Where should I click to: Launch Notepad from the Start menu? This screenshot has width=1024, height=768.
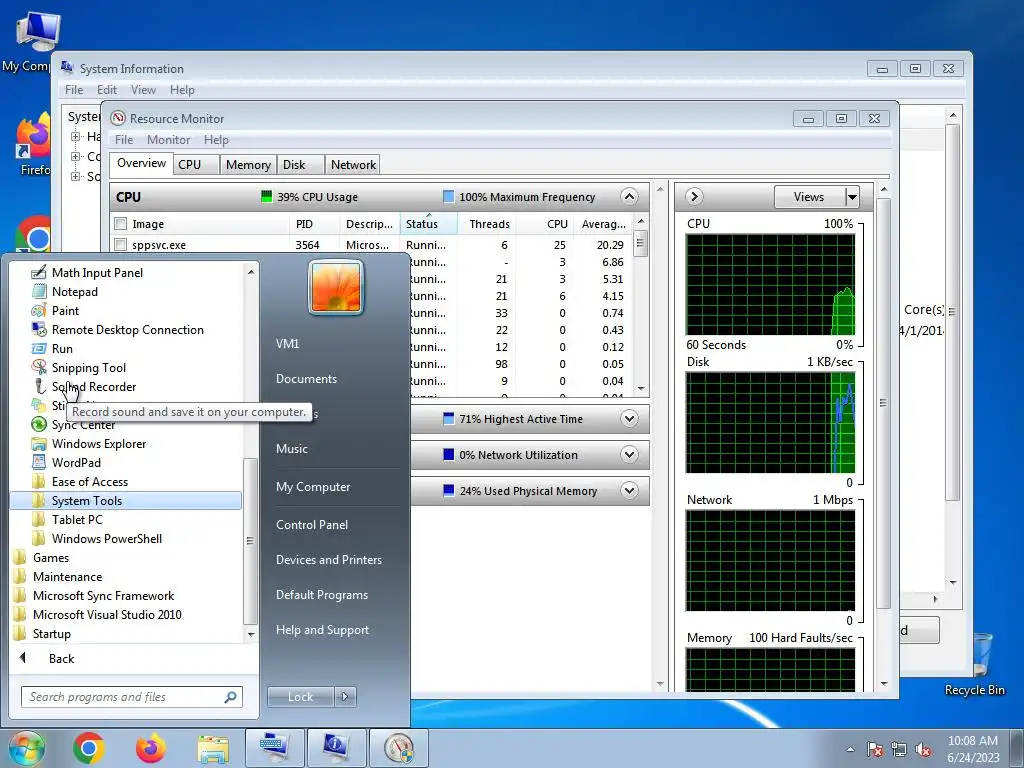(74, 291)
